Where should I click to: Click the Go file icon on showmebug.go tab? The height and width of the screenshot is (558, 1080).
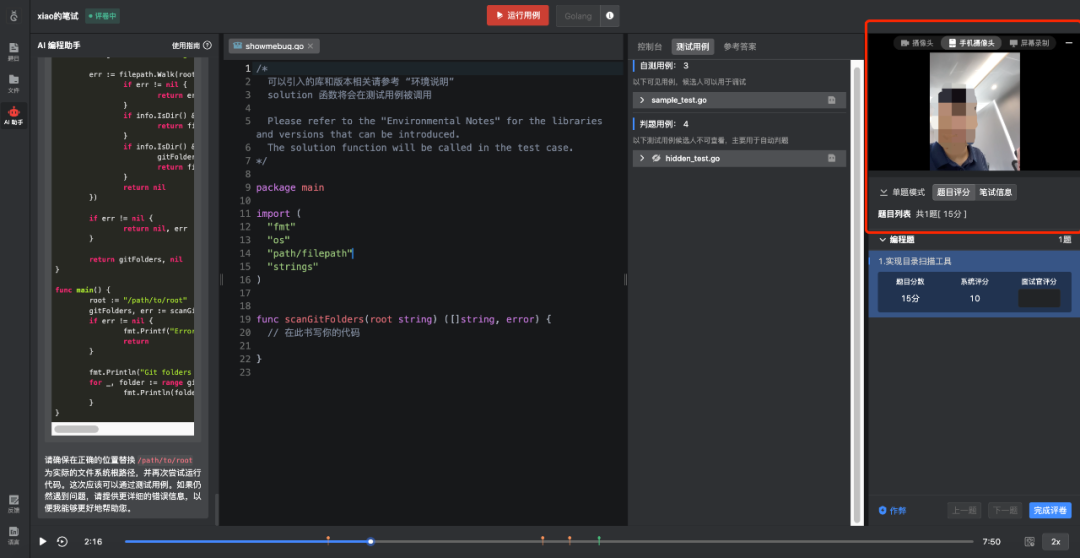238,46
